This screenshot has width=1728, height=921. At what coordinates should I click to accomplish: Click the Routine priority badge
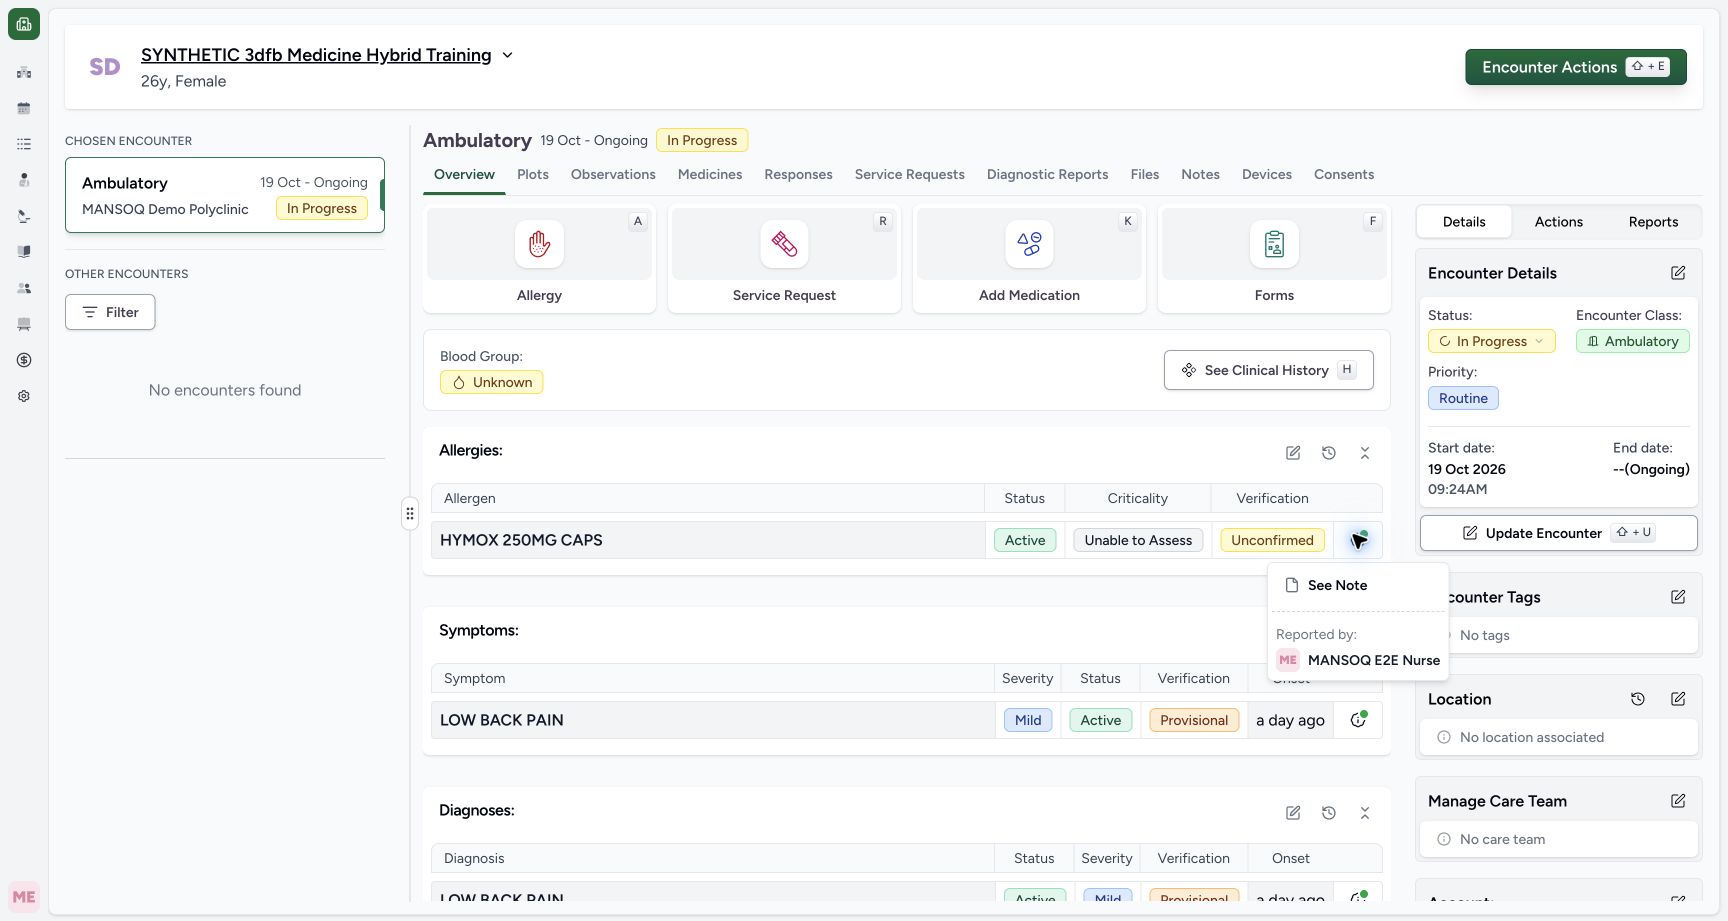(x=1463, y=398)
